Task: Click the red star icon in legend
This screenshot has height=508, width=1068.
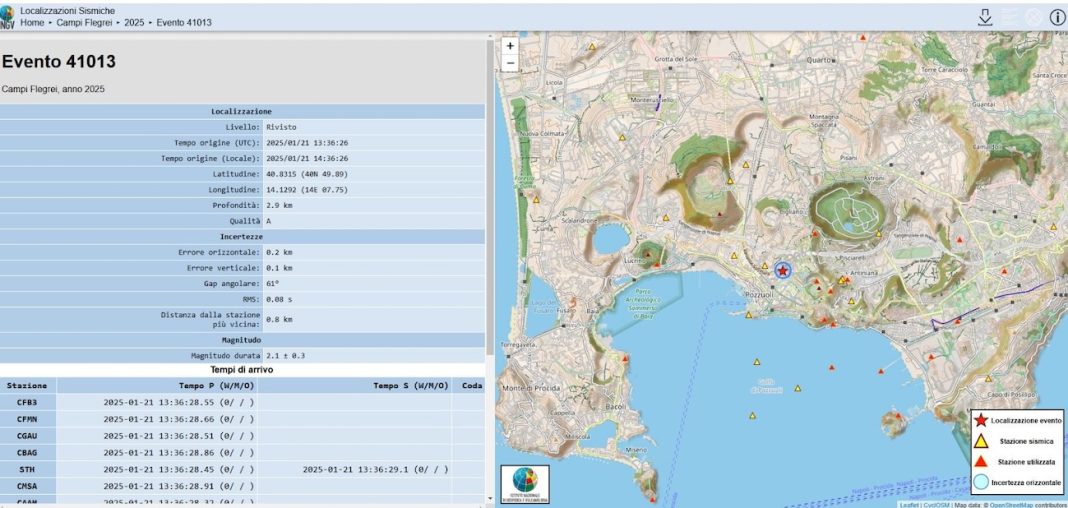Action: click(x=980, y=421)
